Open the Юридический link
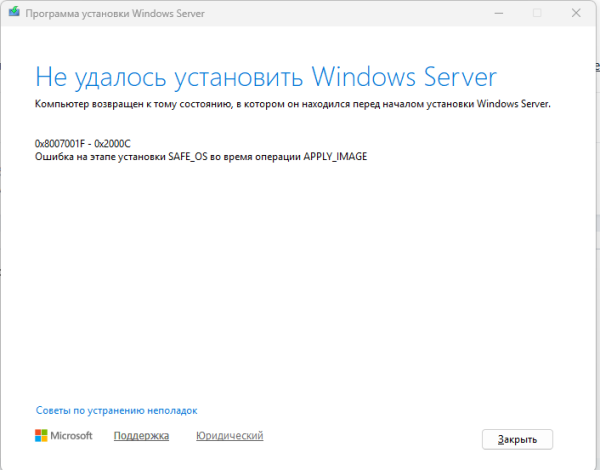Image resolution: width=600 pixels, height=470 pixels. pos(230,436)
